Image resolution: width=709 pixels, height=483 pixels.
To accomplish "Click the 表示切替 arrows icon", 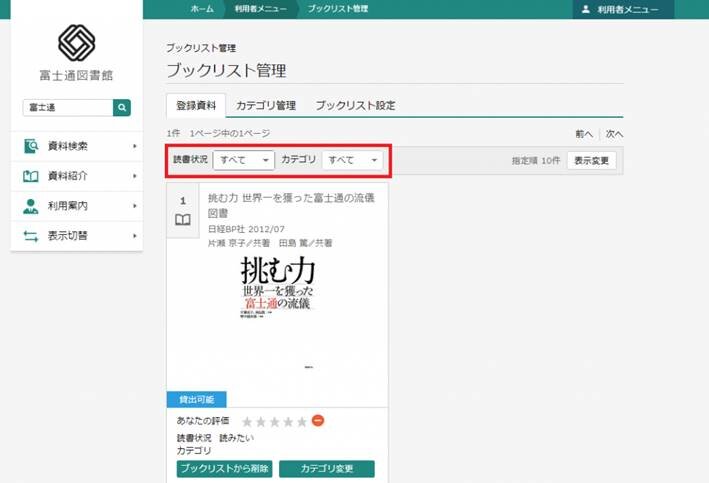I will click(31, 236).
